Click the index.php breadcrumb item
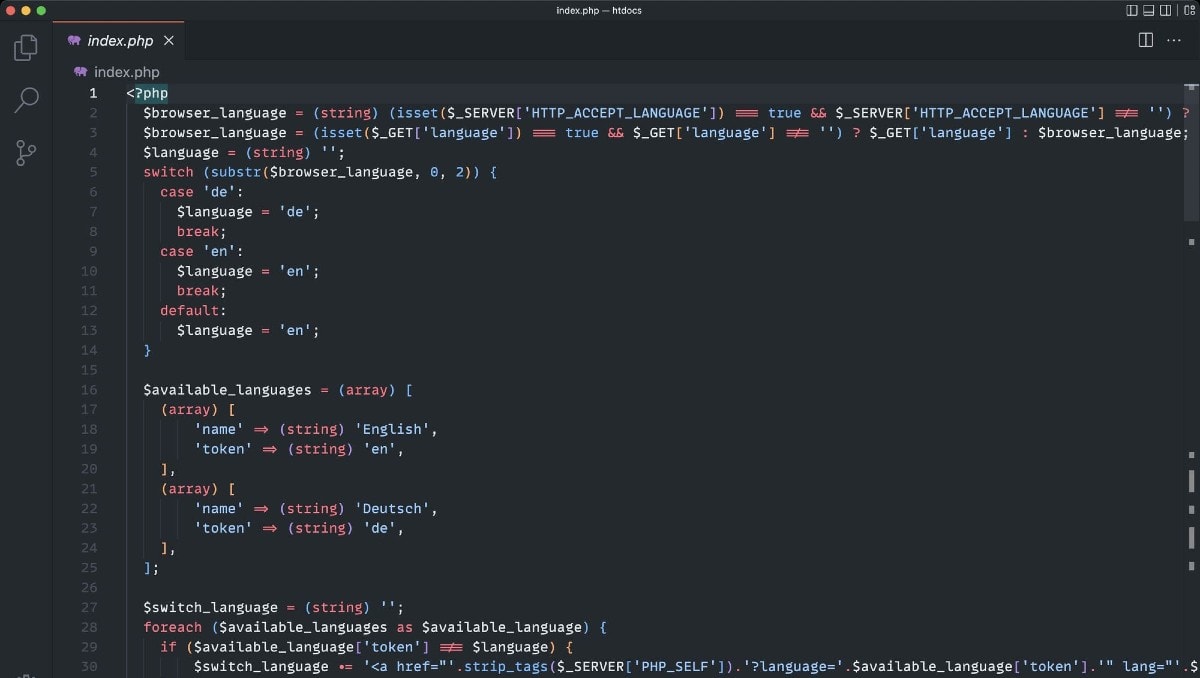Image resolution: width=1200 pixels, height=678 pixels. point(126,72)
